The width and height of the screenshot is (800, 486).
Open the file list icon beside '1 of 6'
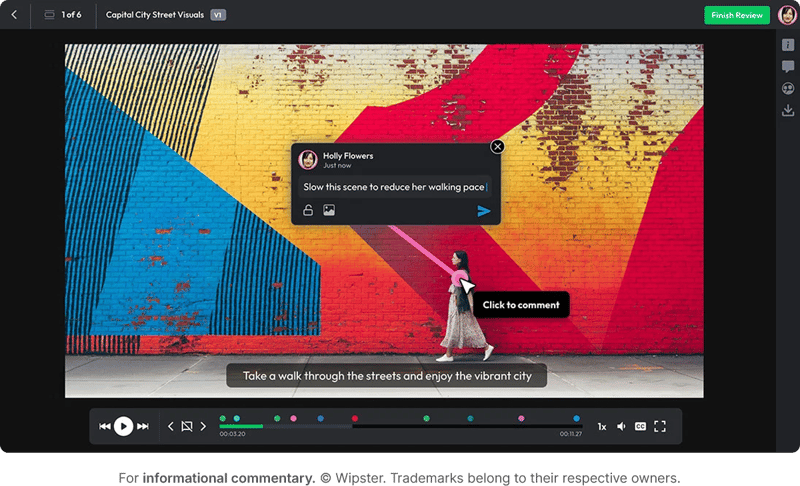[49, 15]
